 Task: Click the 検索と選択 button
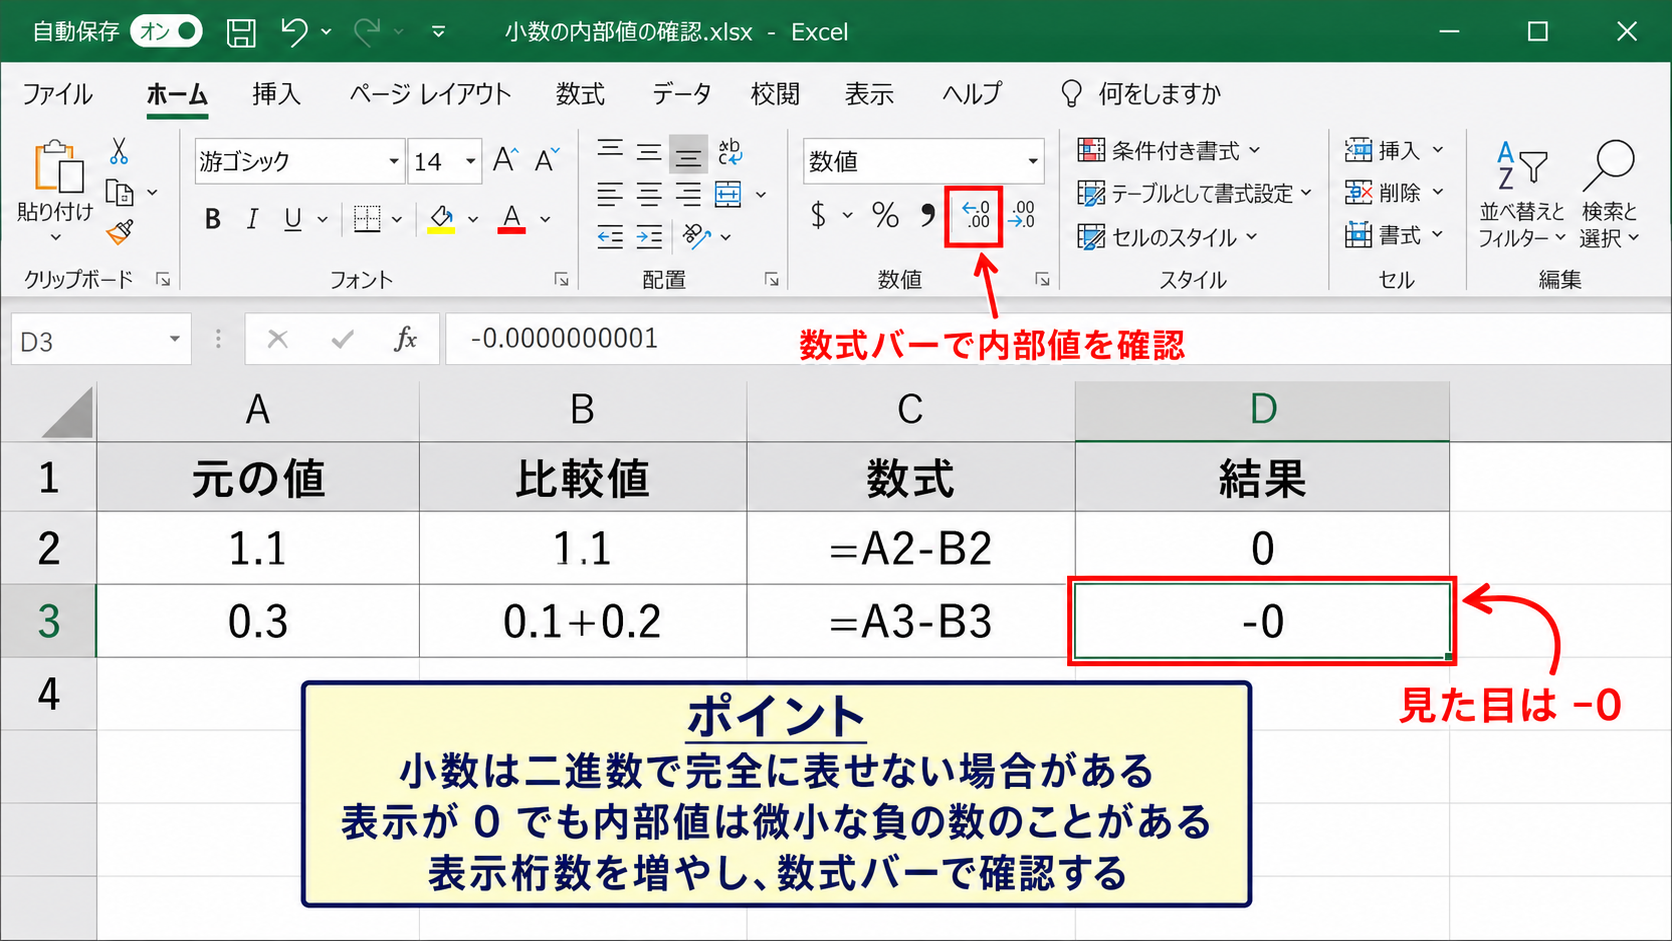[1609, 194]
